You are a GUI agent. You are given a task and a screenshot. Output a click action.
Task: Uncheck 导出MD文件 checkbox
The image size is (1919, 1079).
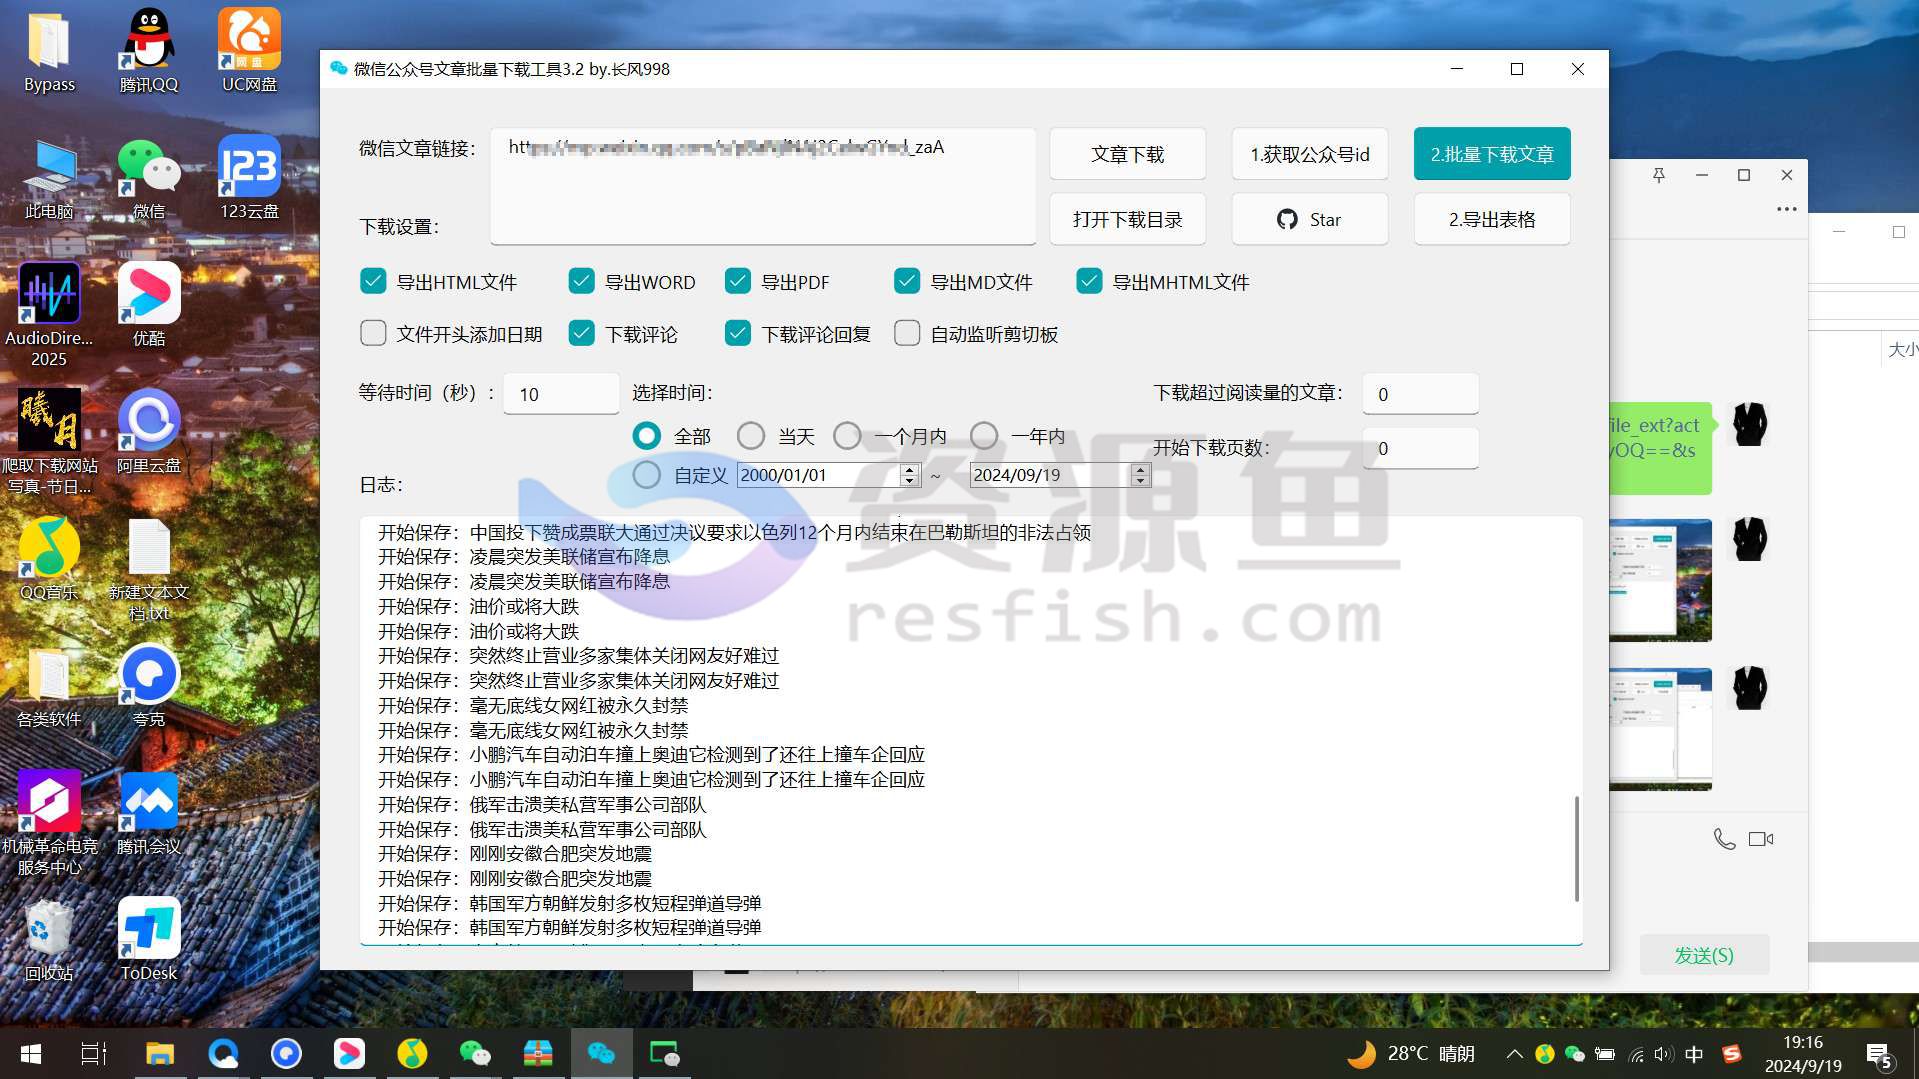(x=907, y=282)
